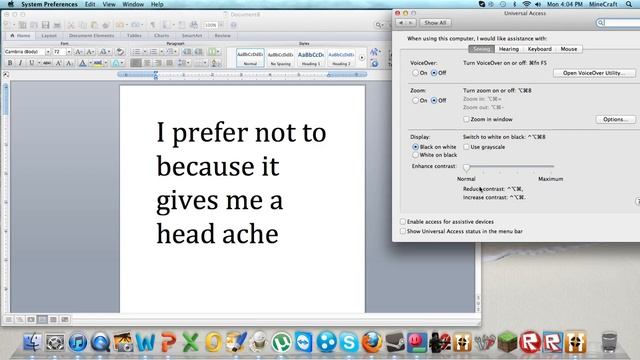Open Zoom Options button
The height and width of the screenshot is (360, 640).
615,120
